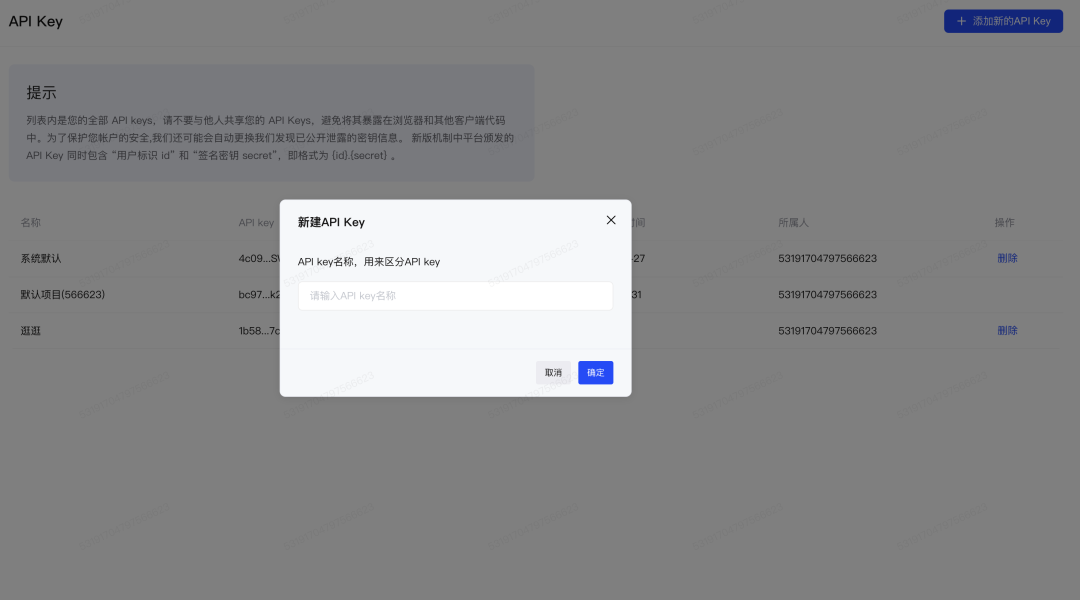Delete the 系统默认 API key
The image size is (1080, 600).
pyautogui.click(x=1007, y=258)
